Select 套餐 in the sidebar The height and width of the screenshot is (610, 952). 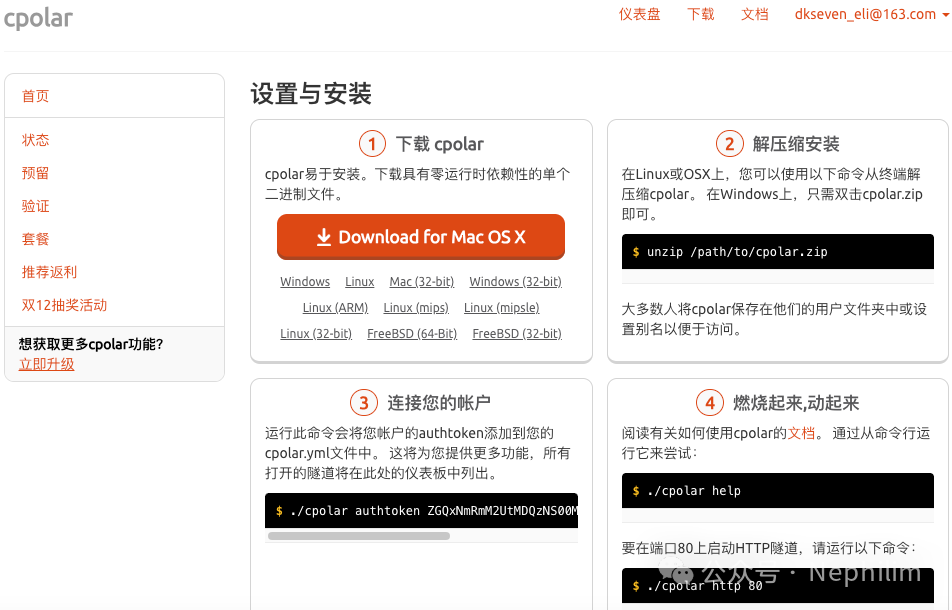click(35, 239)
